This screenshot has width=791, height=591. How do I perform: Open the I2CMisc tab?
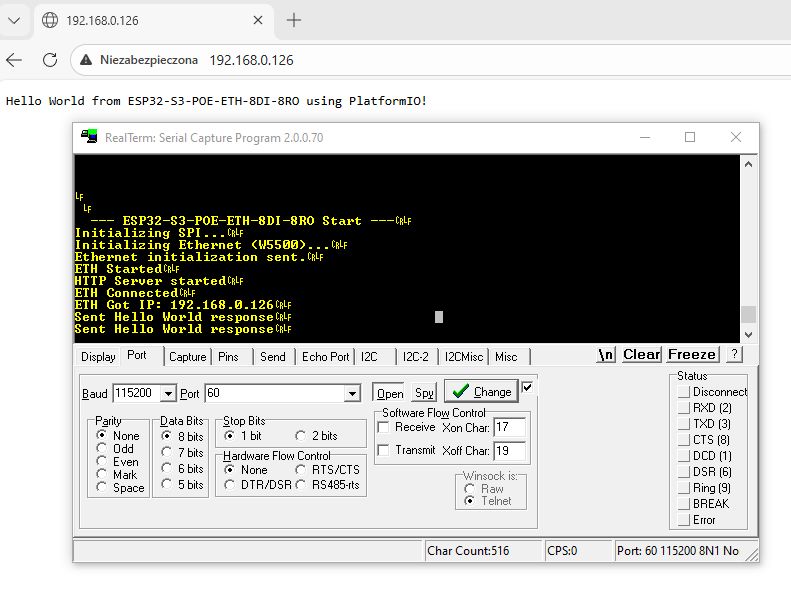click(464, 357)
